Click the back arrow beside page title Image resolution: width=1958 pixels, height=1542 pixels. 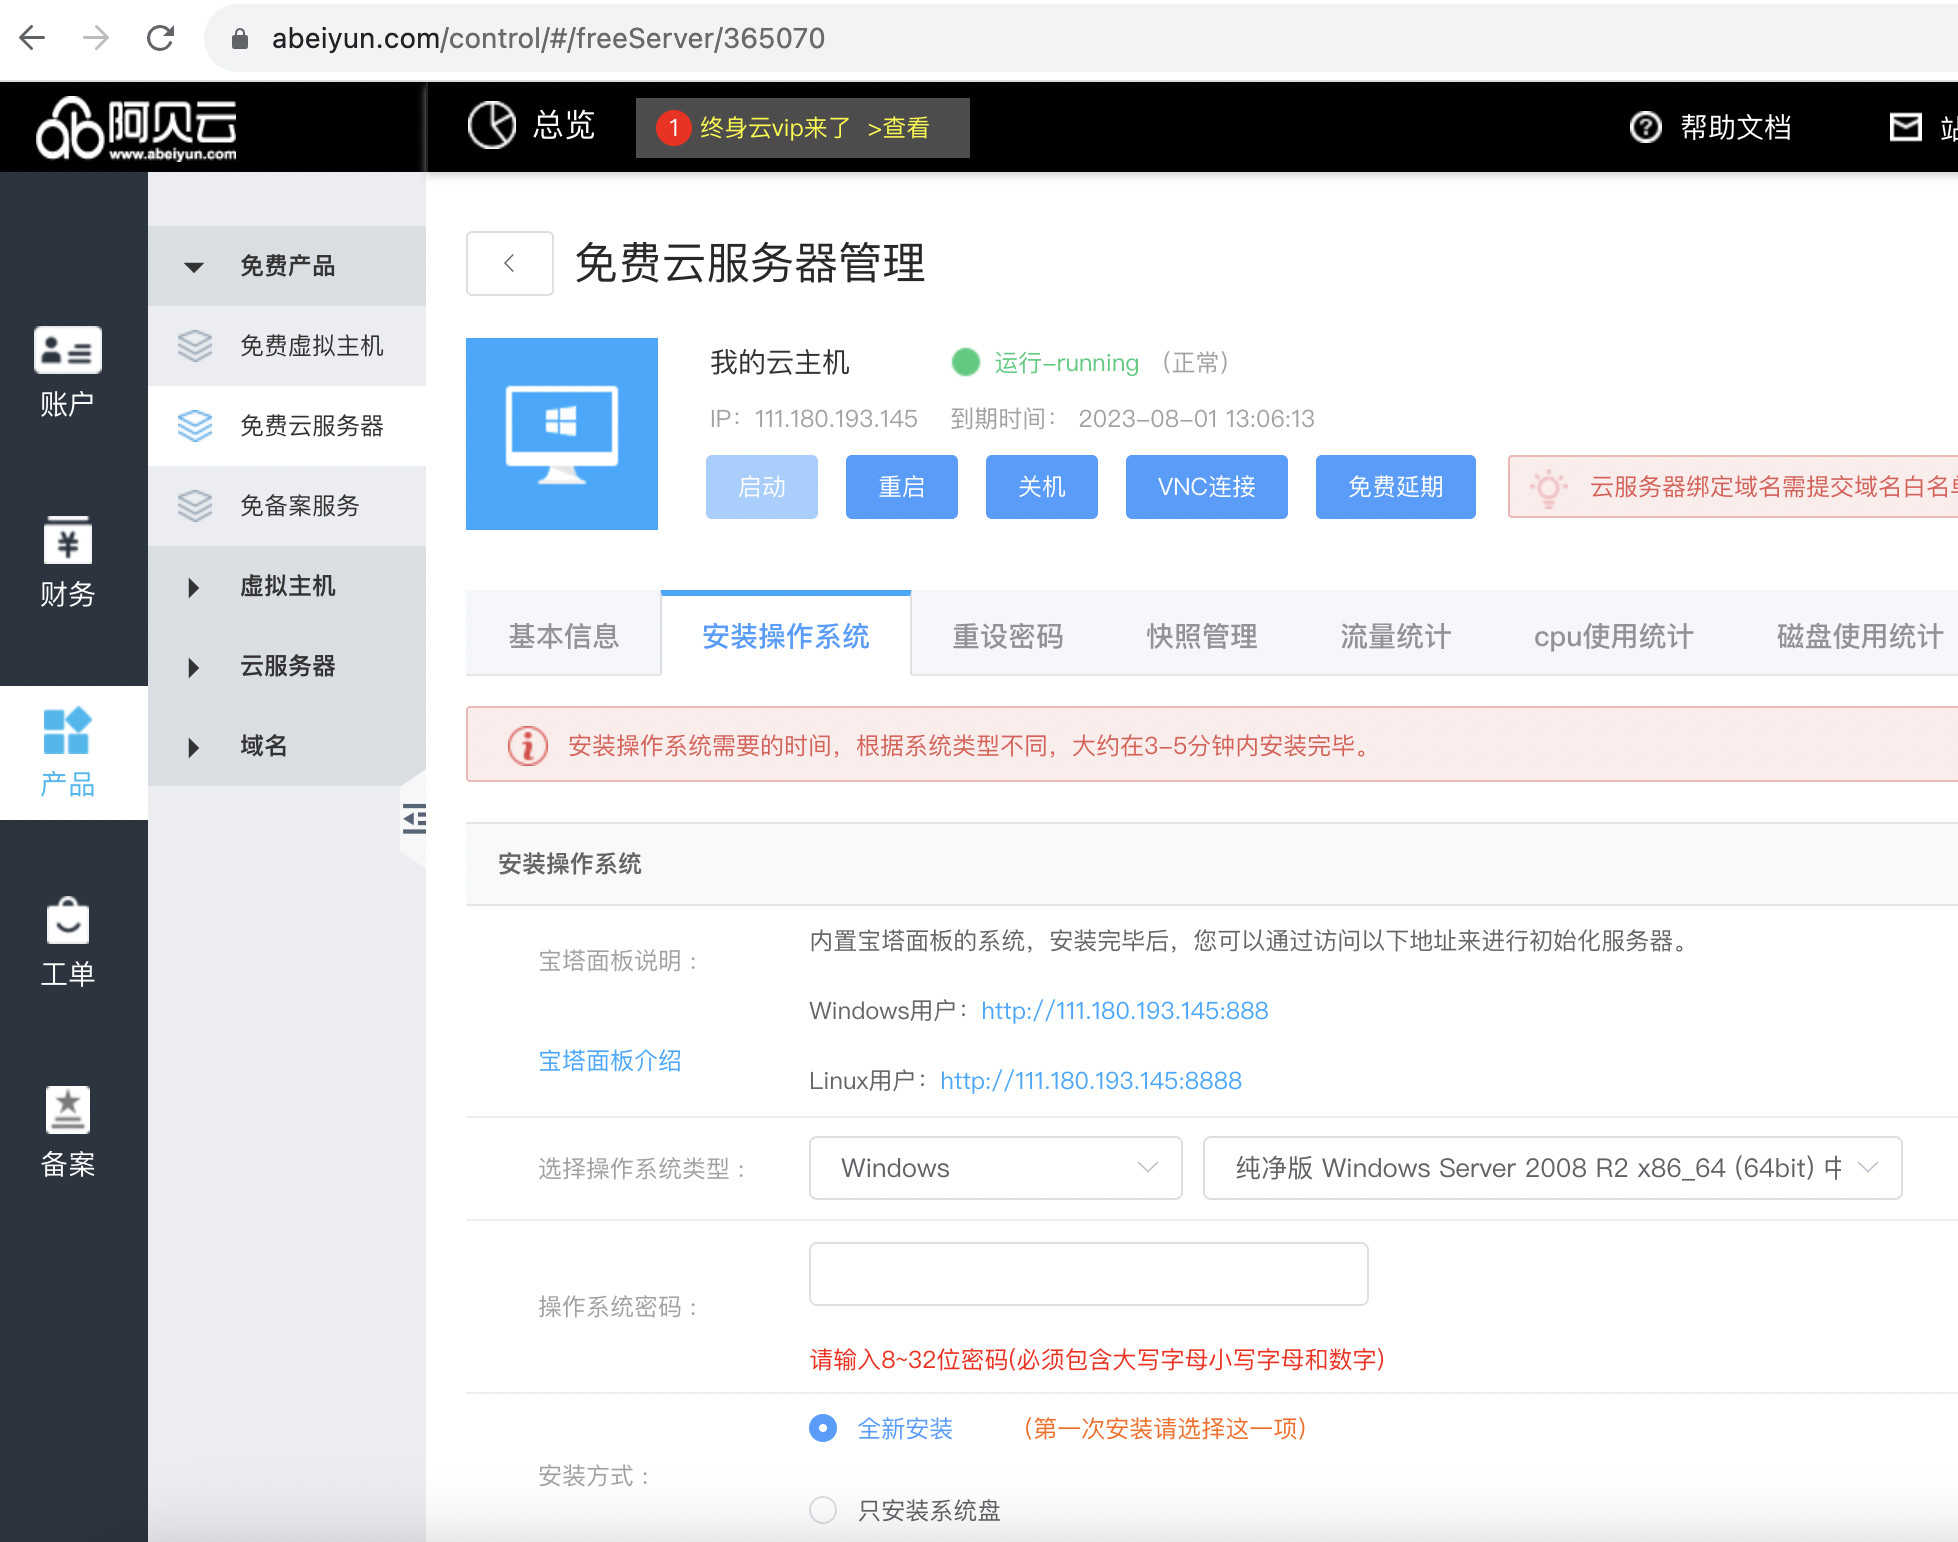(x=509, y=263)
